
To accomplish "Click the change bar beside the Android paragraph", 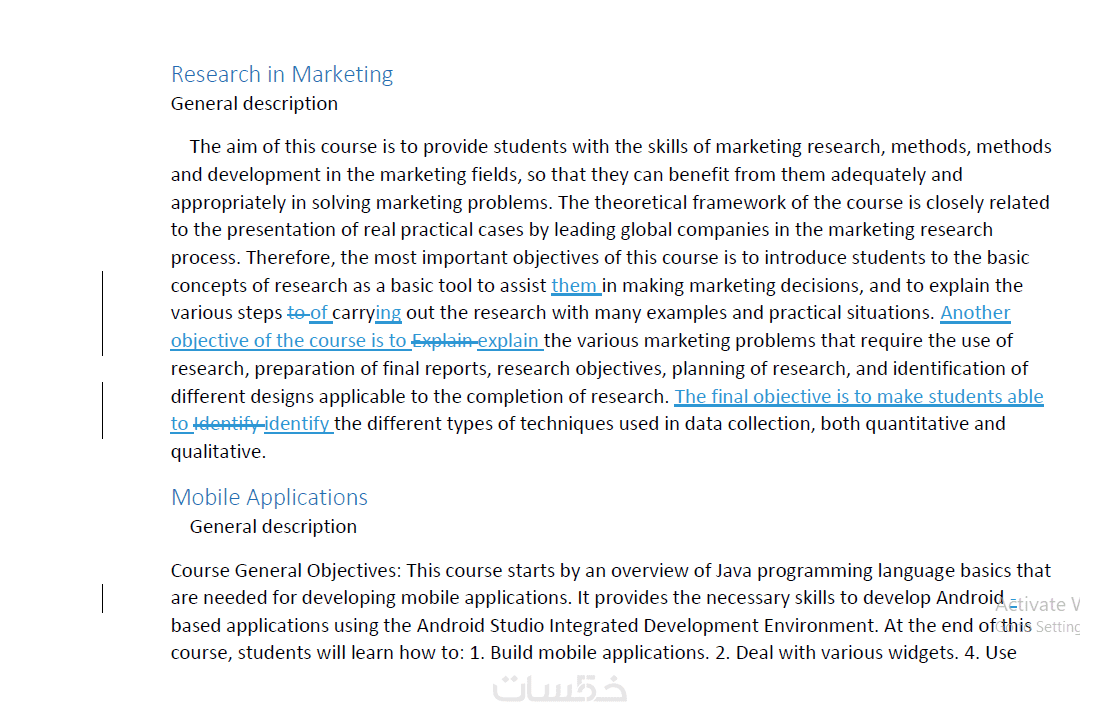I will coord(102,598).
